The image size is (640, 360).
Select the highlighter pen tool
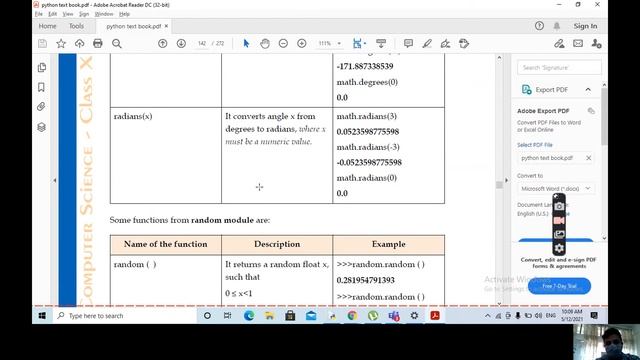427,43
